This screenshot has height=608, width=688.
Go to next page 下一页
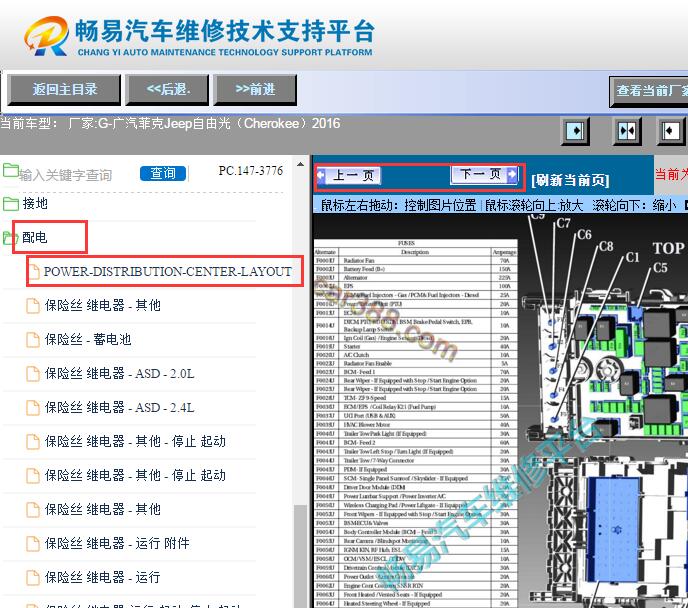[x=484, y=174]
